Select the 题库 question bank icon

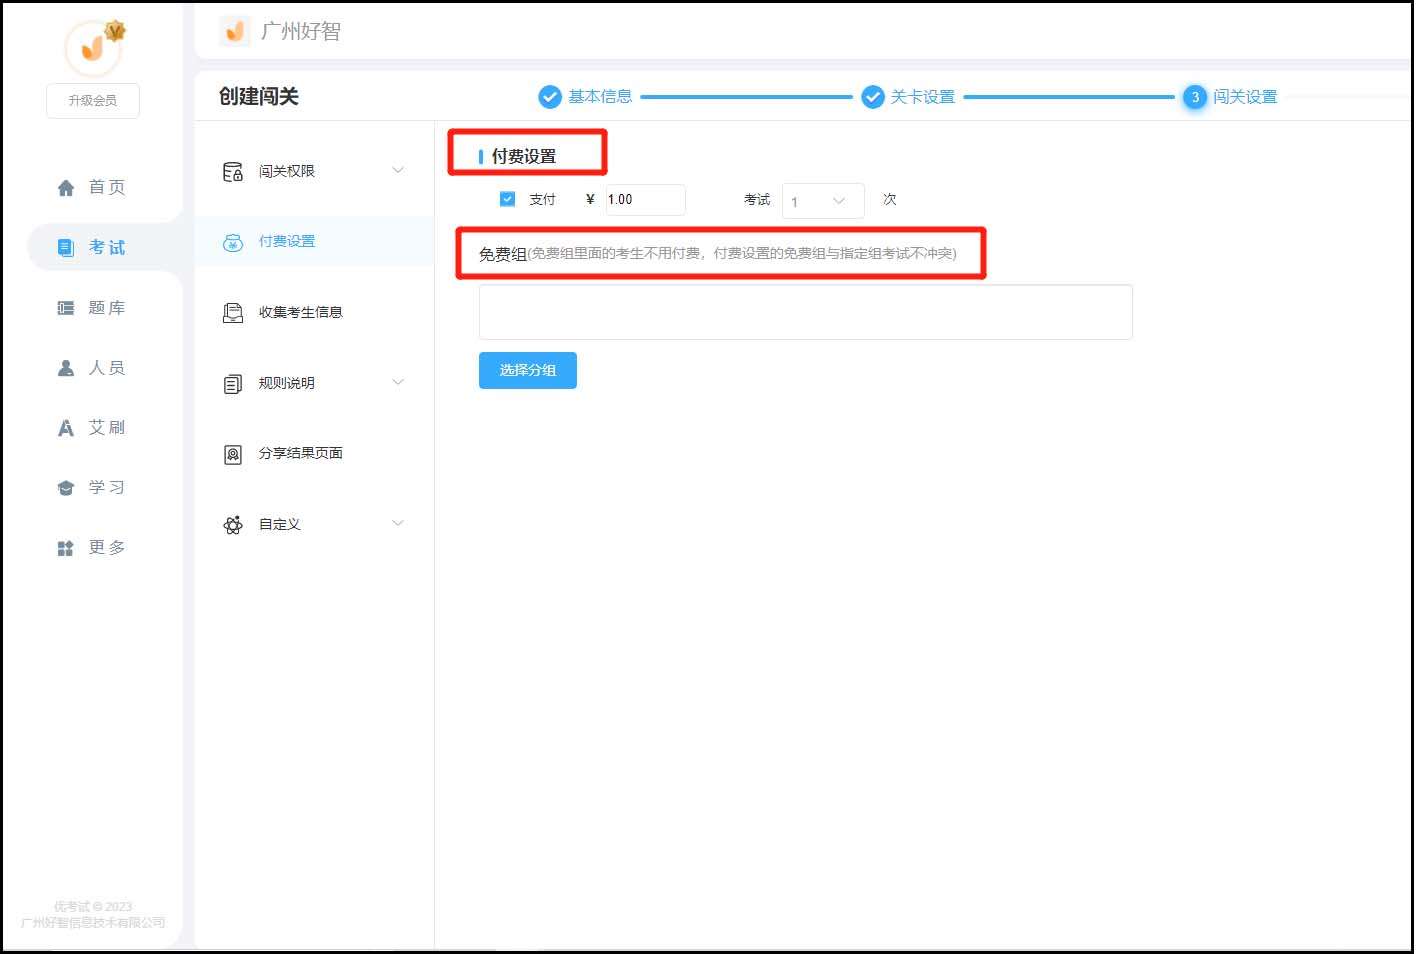tap(63, 307)
